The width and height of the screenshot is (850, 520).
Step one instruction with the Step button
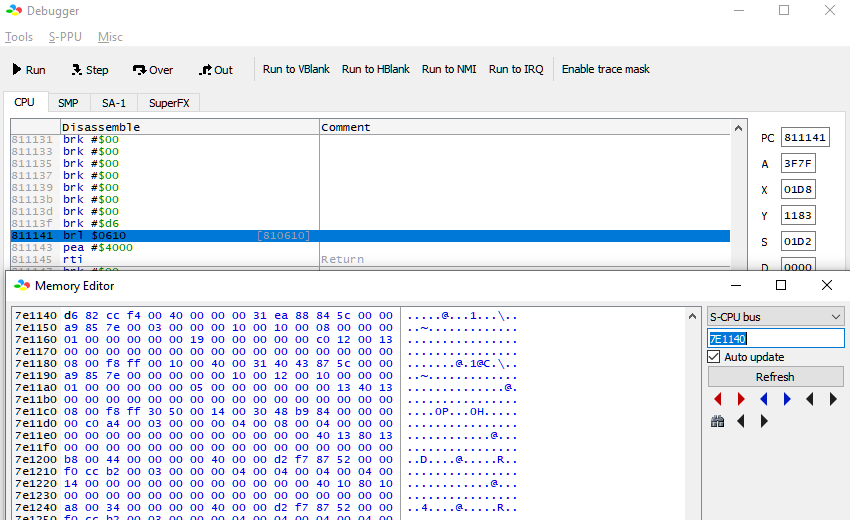[x=90, y=69]
